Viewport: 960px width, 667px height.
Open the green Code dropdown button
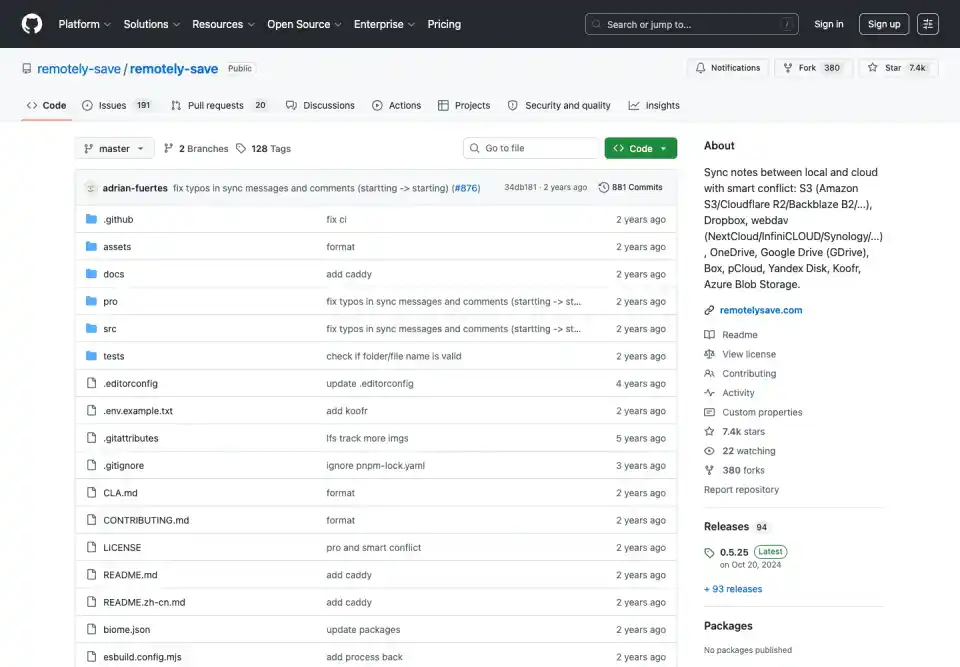pos(640,148)
